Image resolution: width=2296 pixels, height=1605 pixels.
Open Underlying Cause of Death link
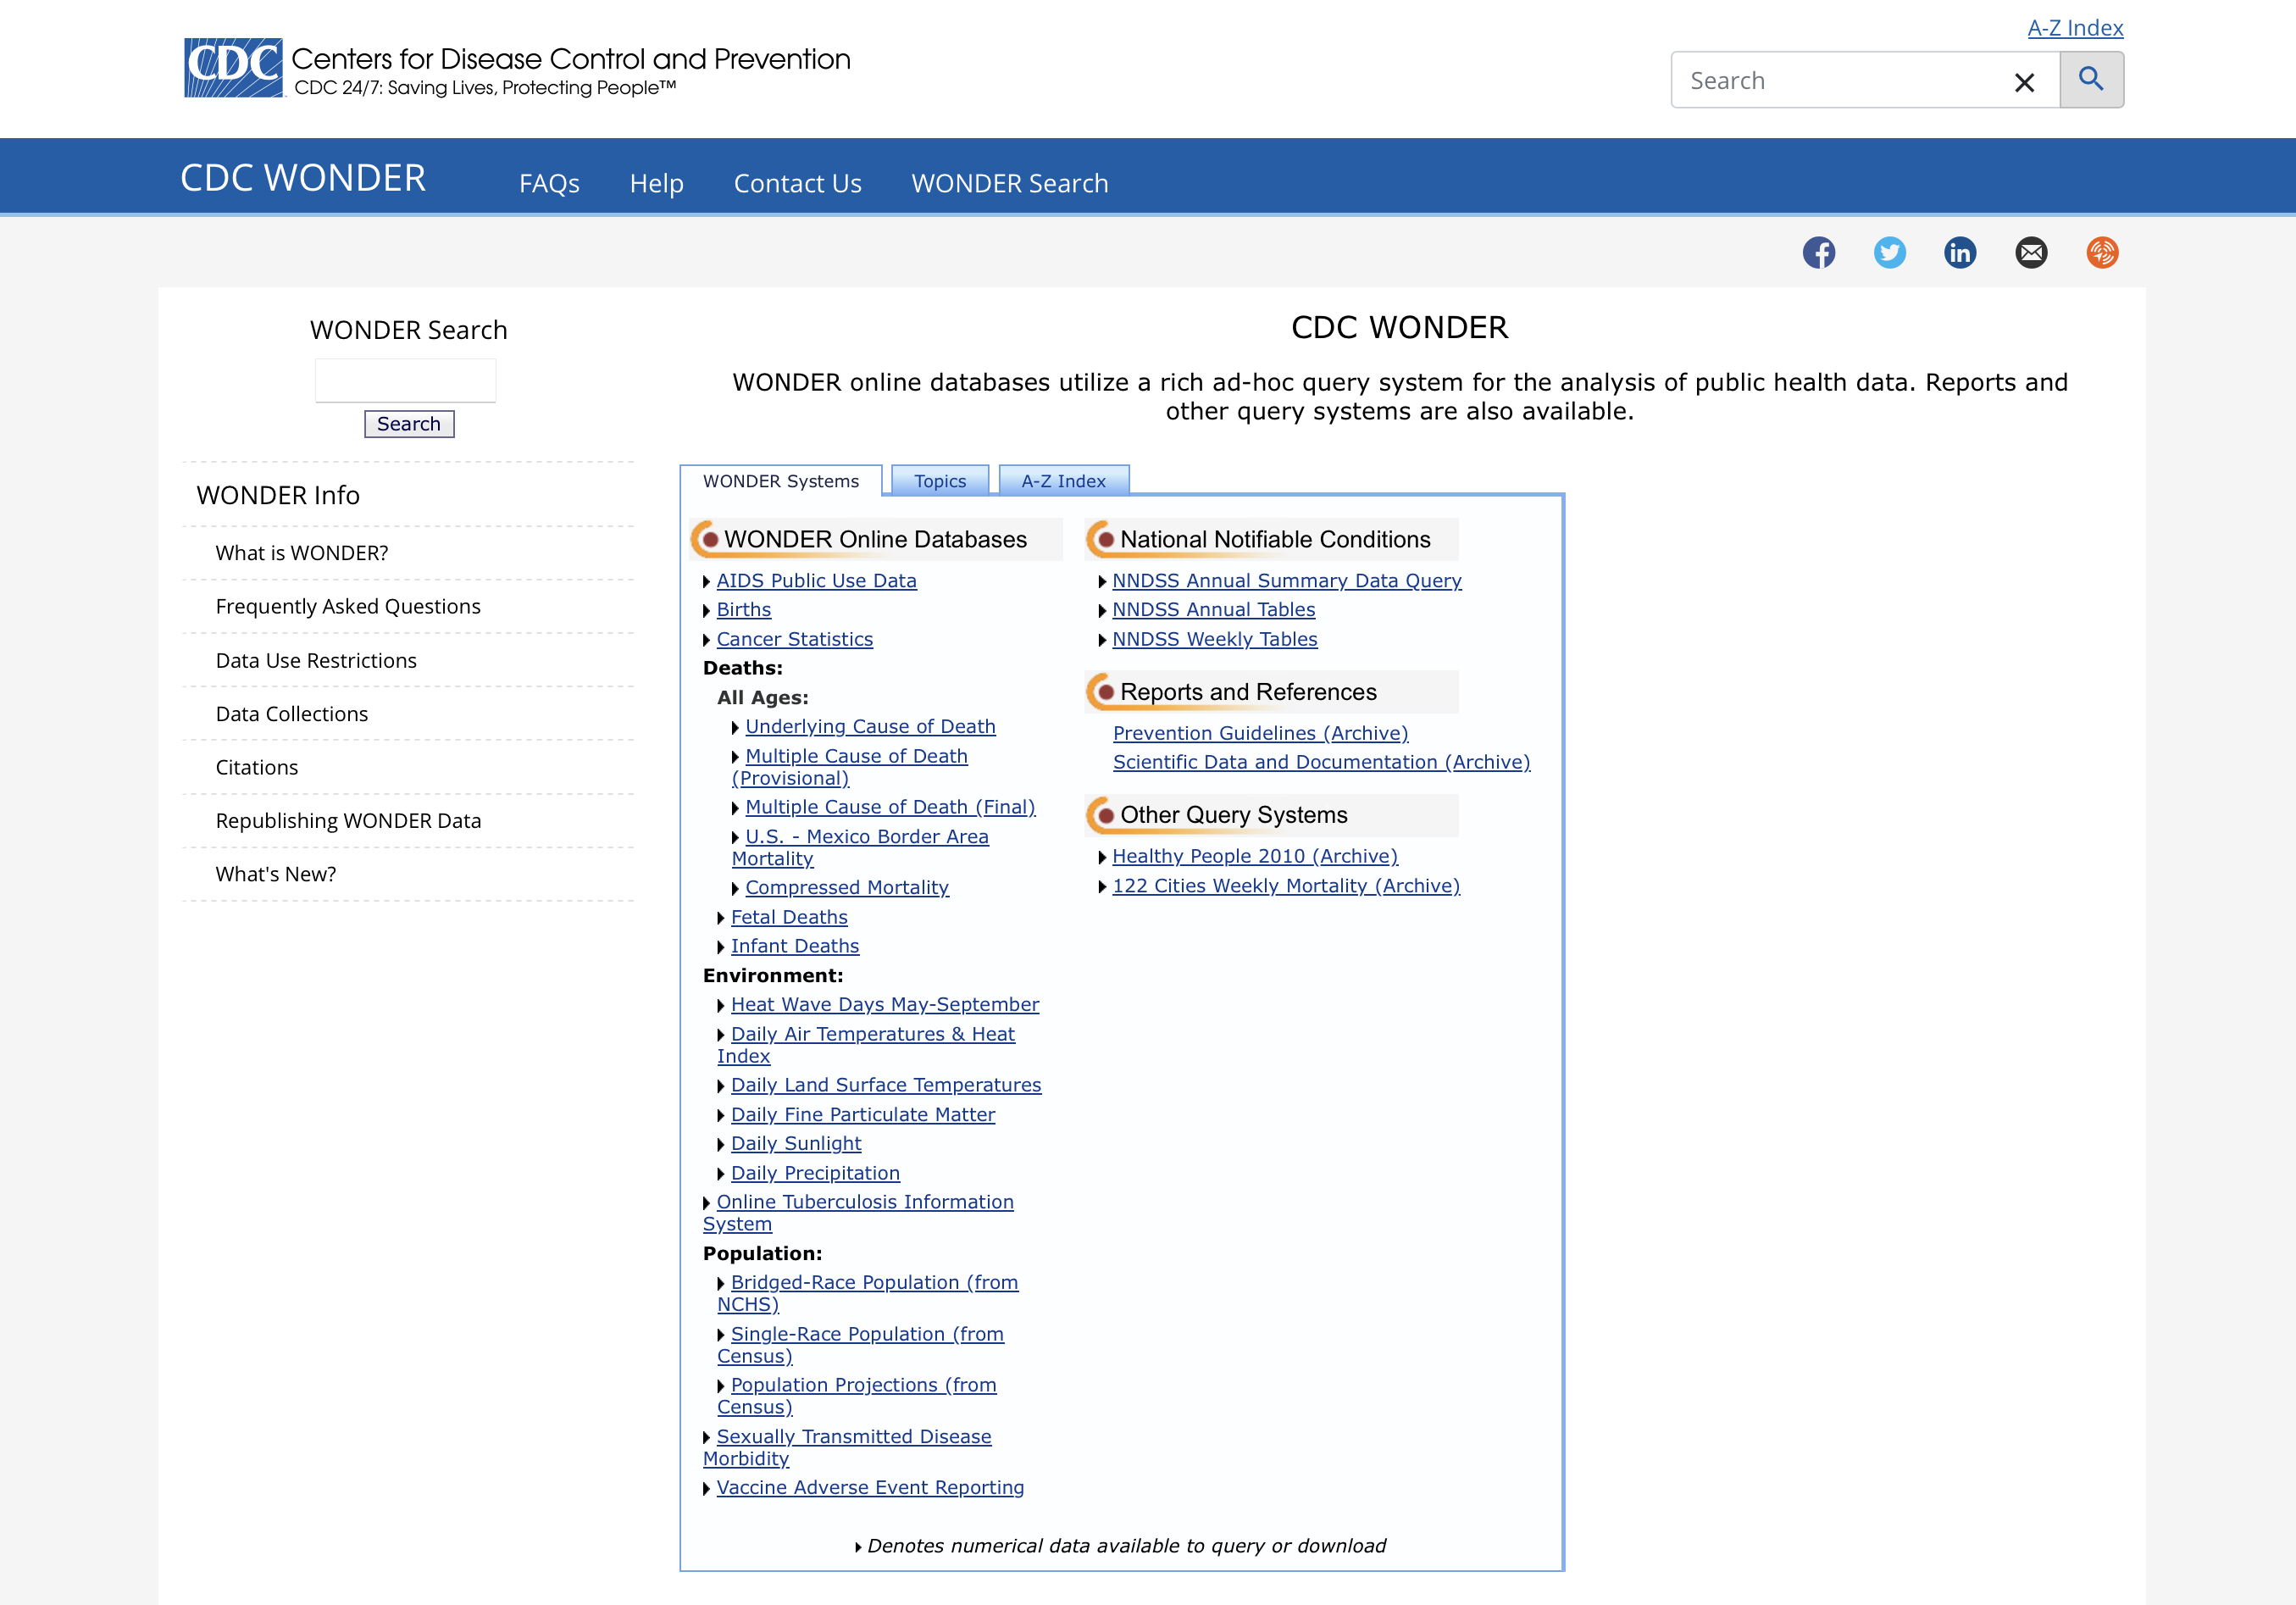(870, 727)
